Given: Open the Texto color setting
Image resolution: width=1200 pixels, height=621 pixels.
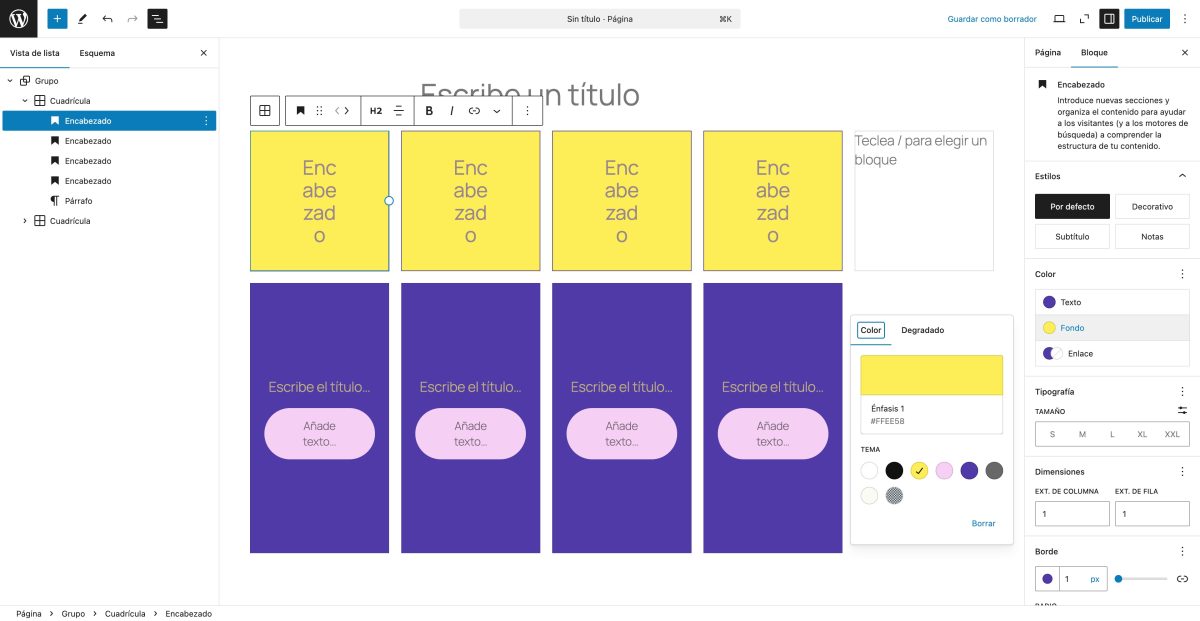Looking at the screenshot, I should tap(1112, 302).
